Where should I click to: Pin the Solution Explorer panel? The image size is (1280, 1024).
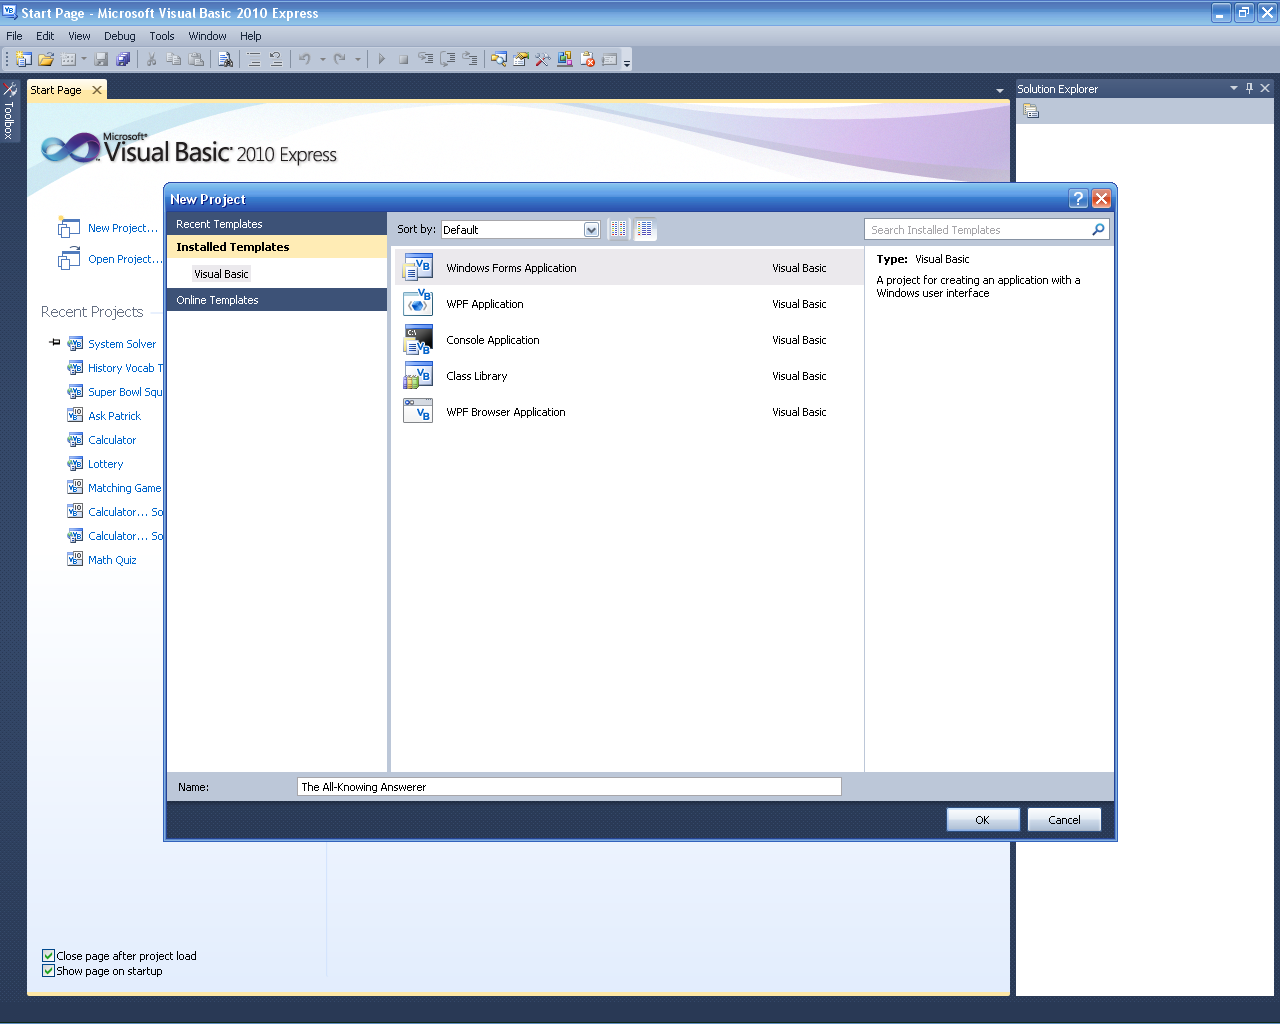click(x=1249, y=88)
